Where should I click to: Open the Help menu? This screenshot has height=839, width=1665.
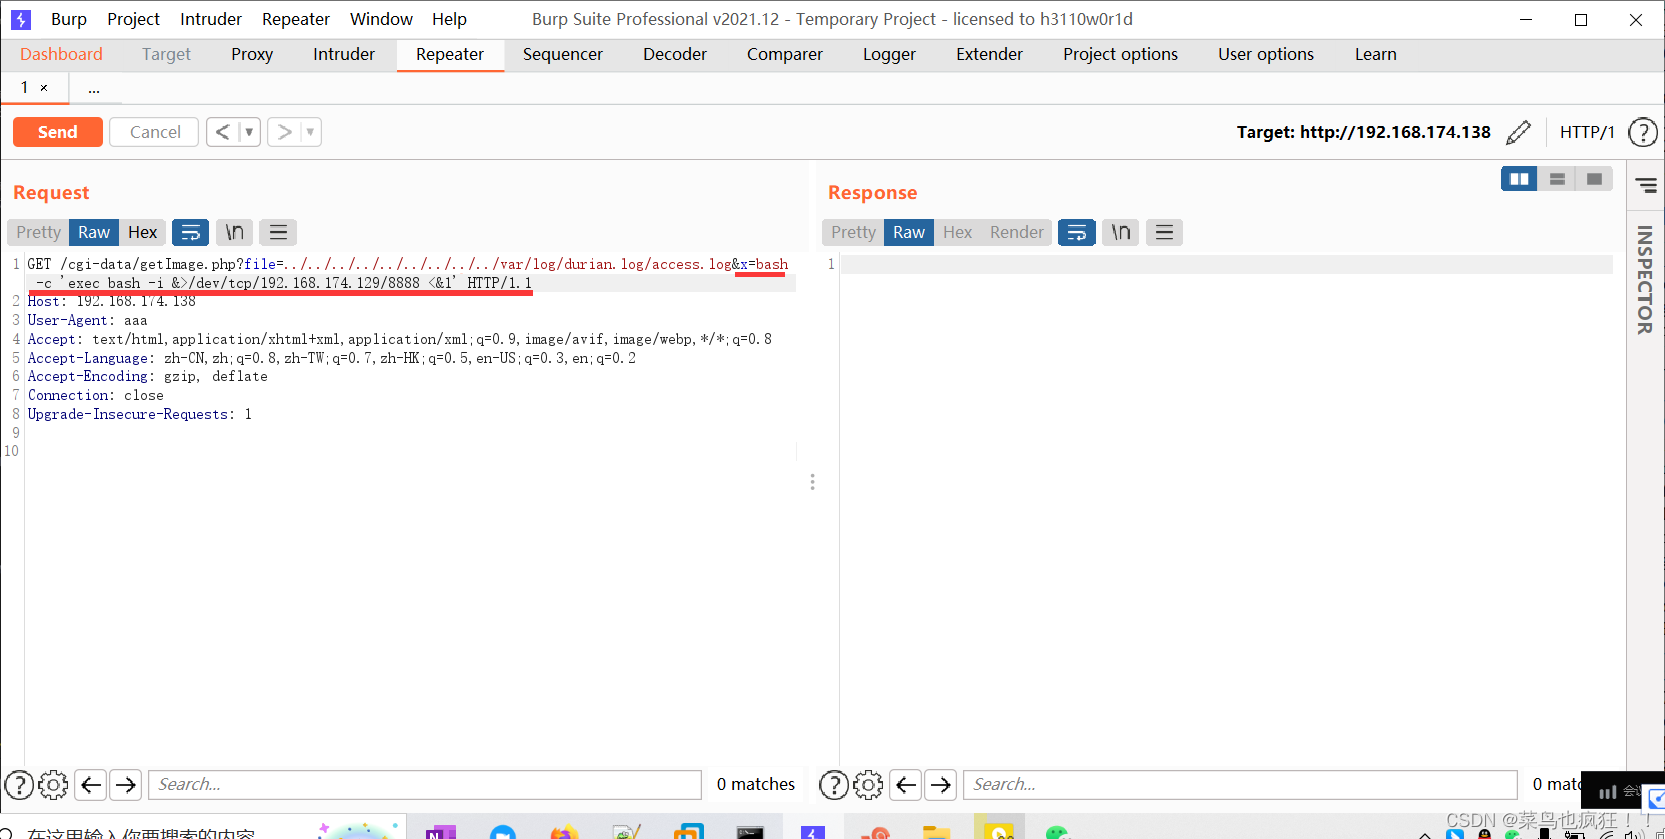[449, 19]
